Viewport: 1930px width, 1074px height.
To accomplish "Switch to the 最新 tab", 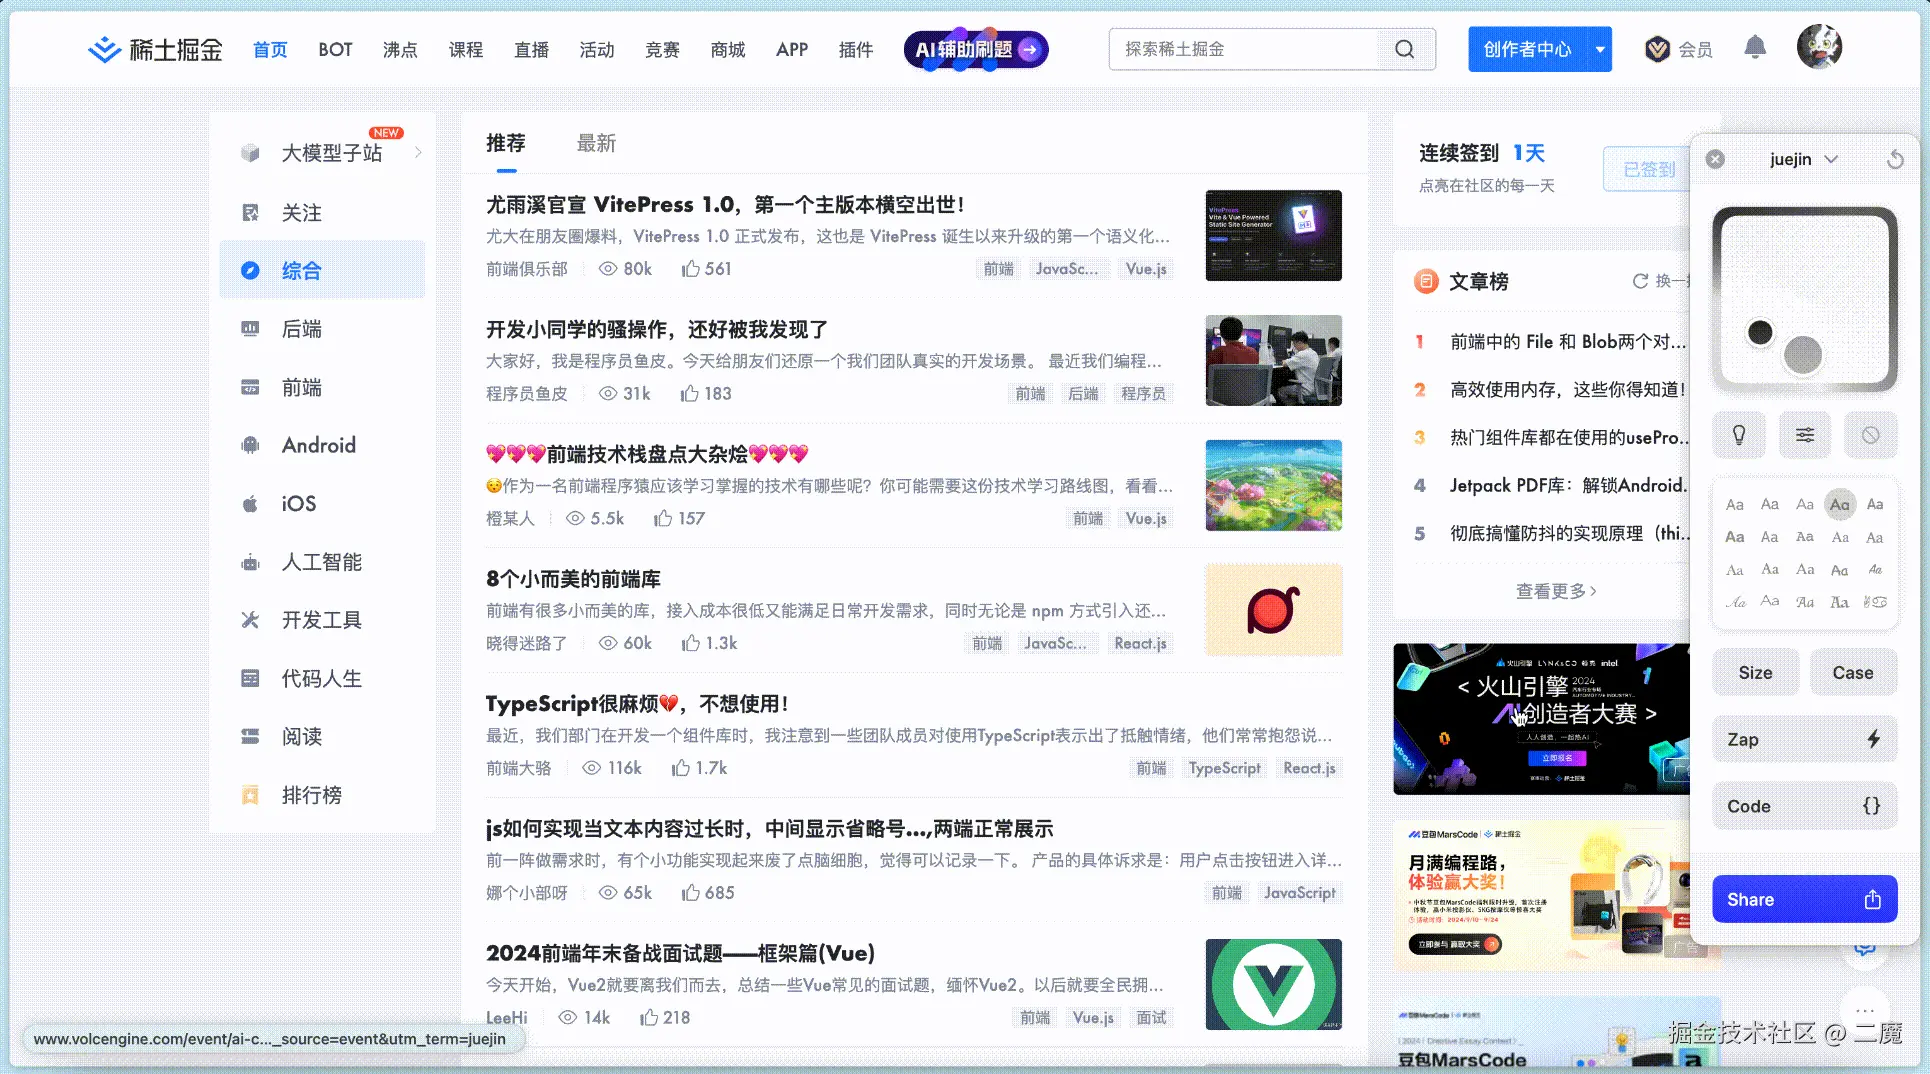I will click(596, 143).
